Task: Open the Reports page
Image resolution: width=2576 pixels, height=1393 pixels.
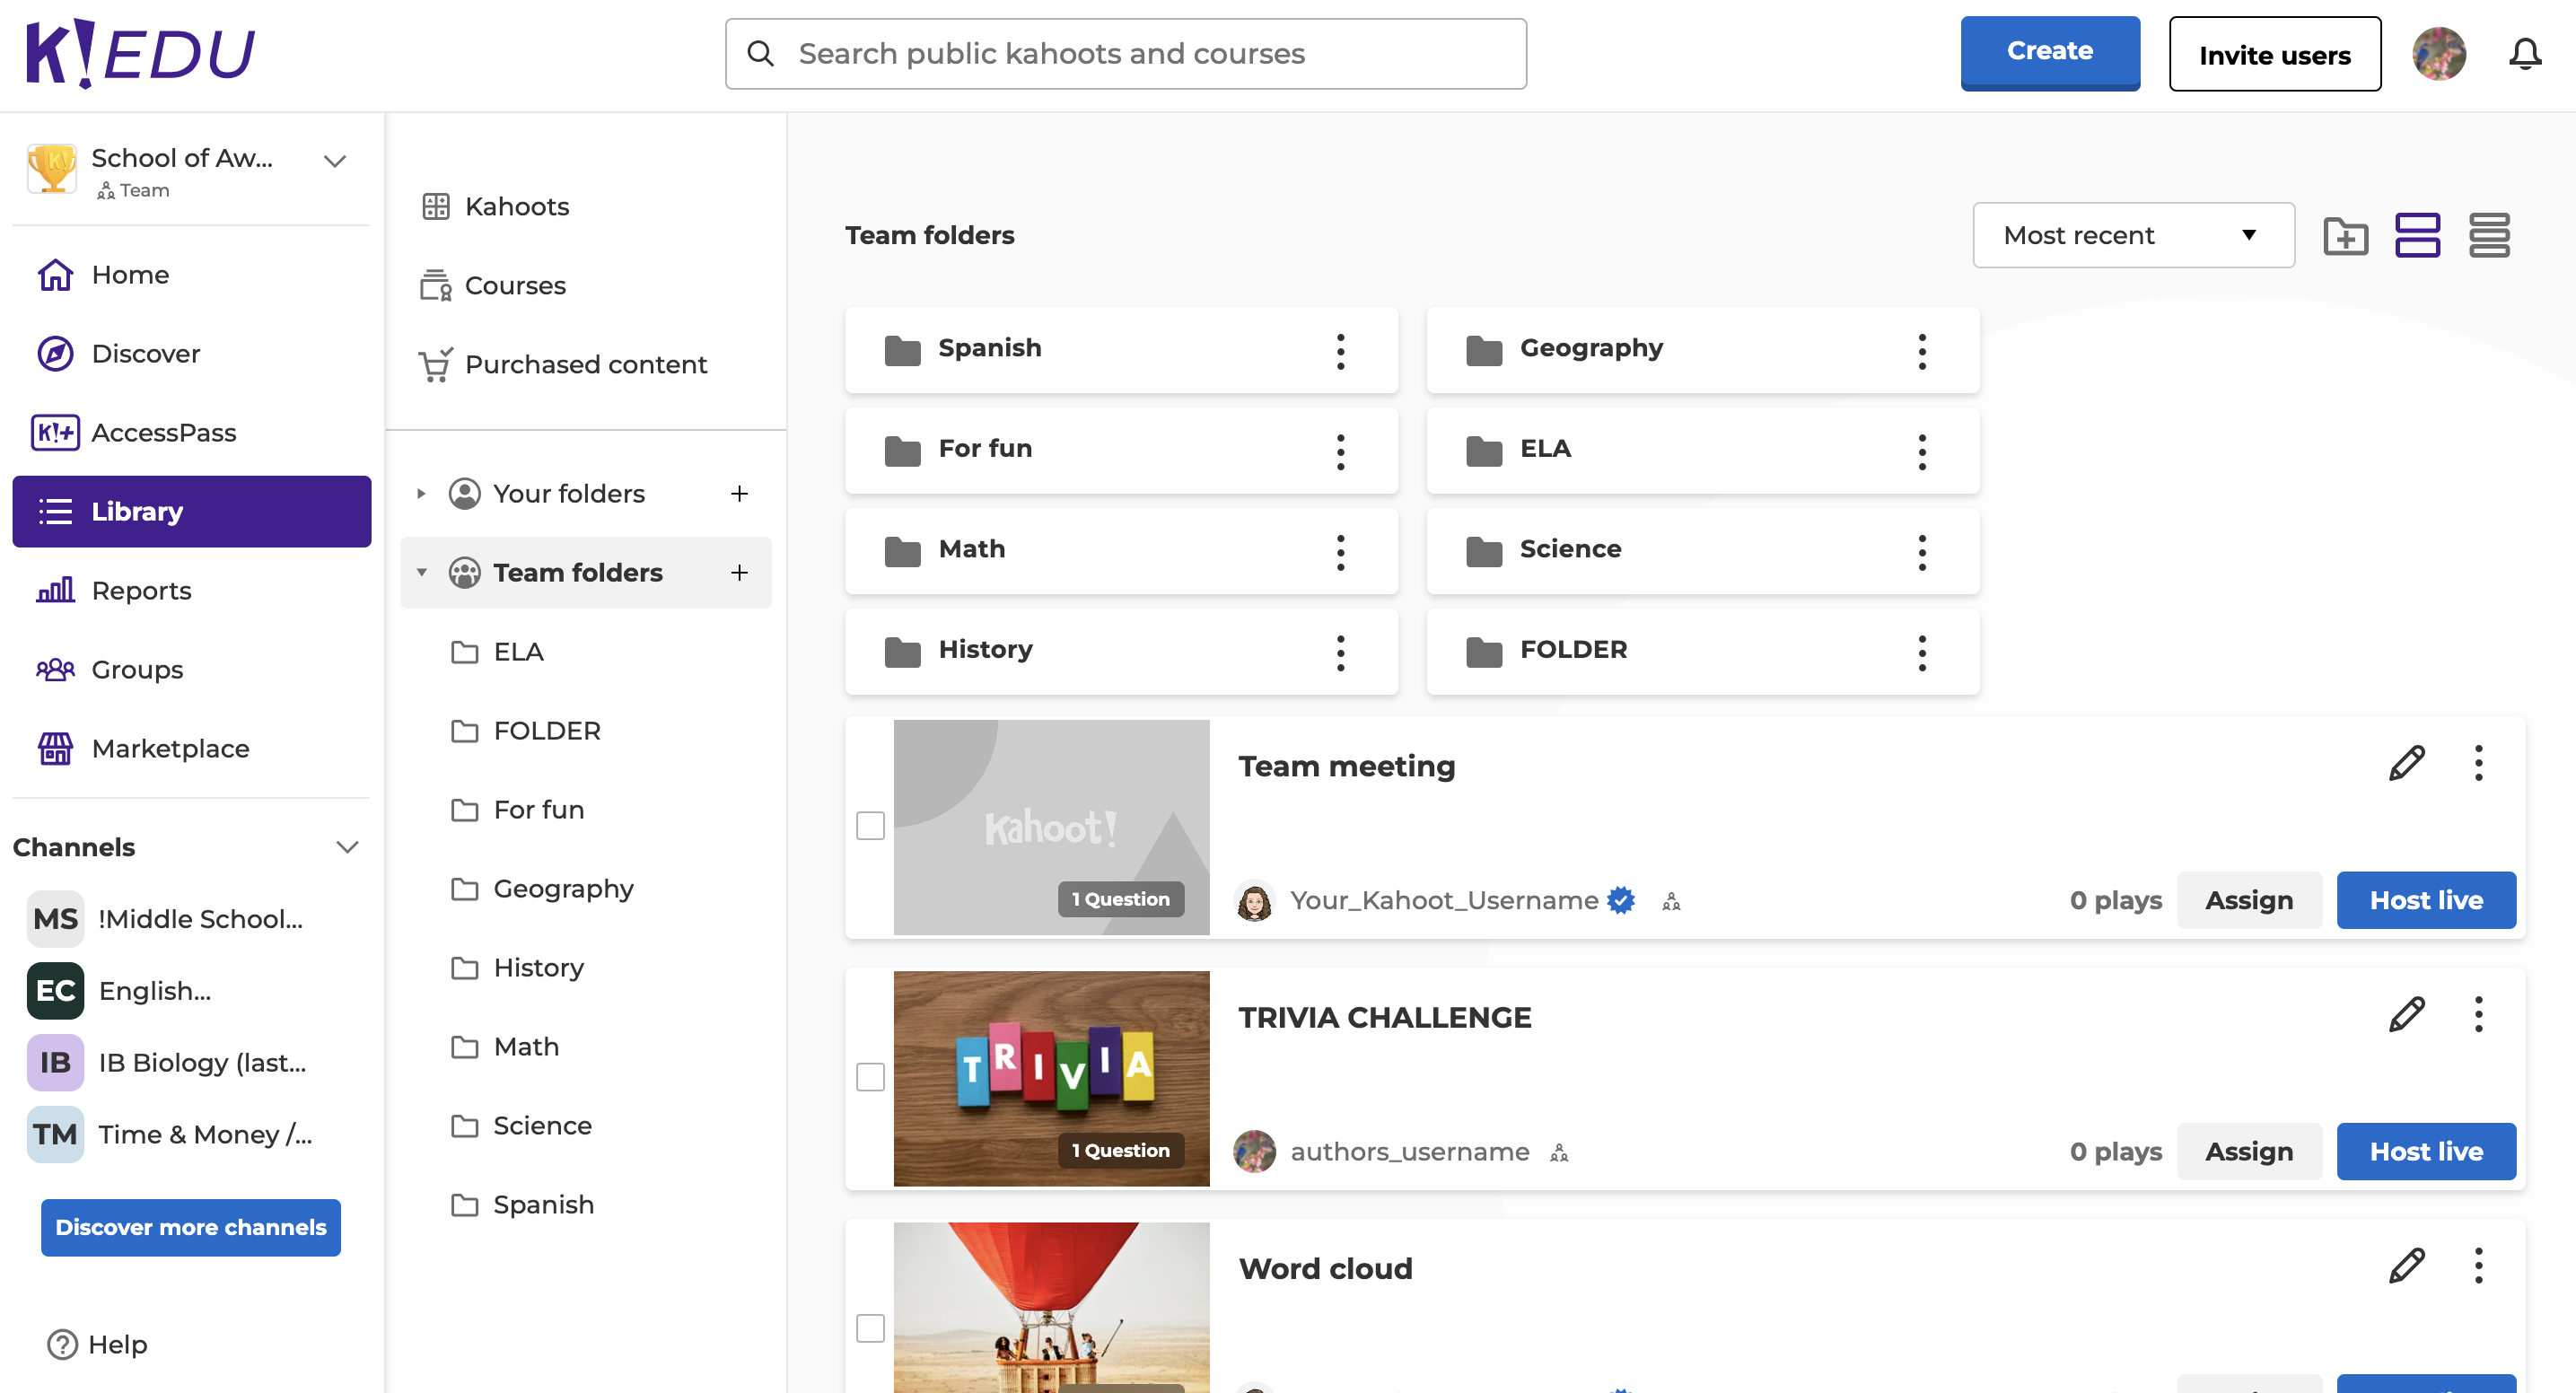Action: point(140,590)
